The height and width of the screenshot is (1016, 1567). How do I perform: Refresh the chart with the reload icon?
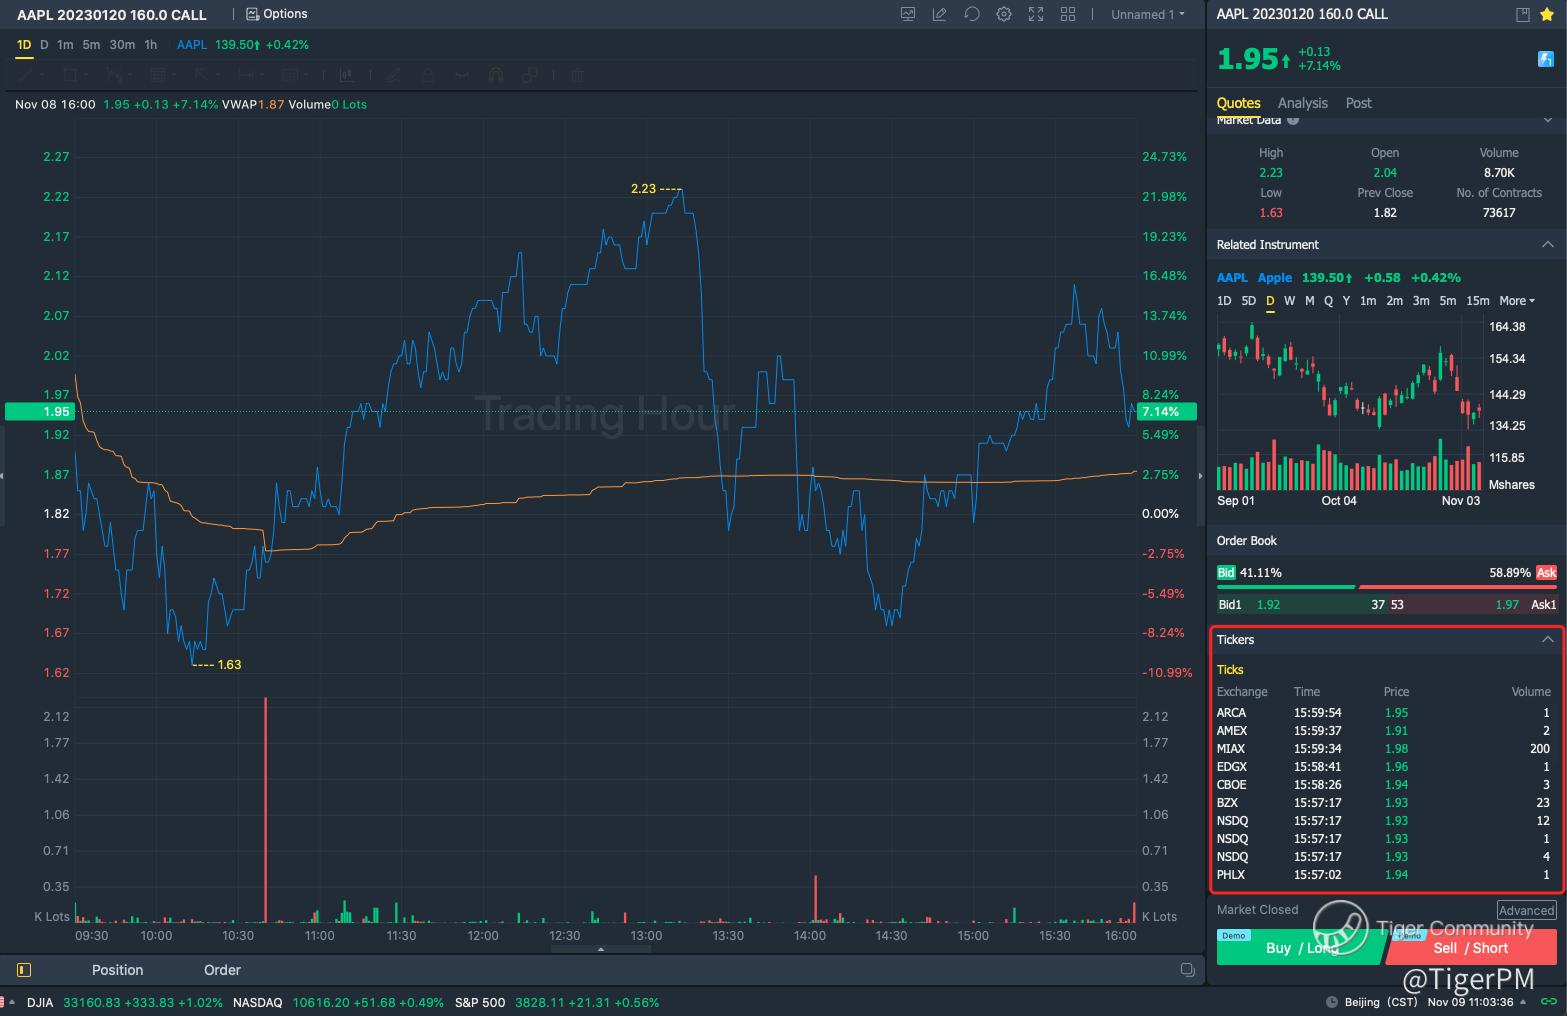coord(971,14)
